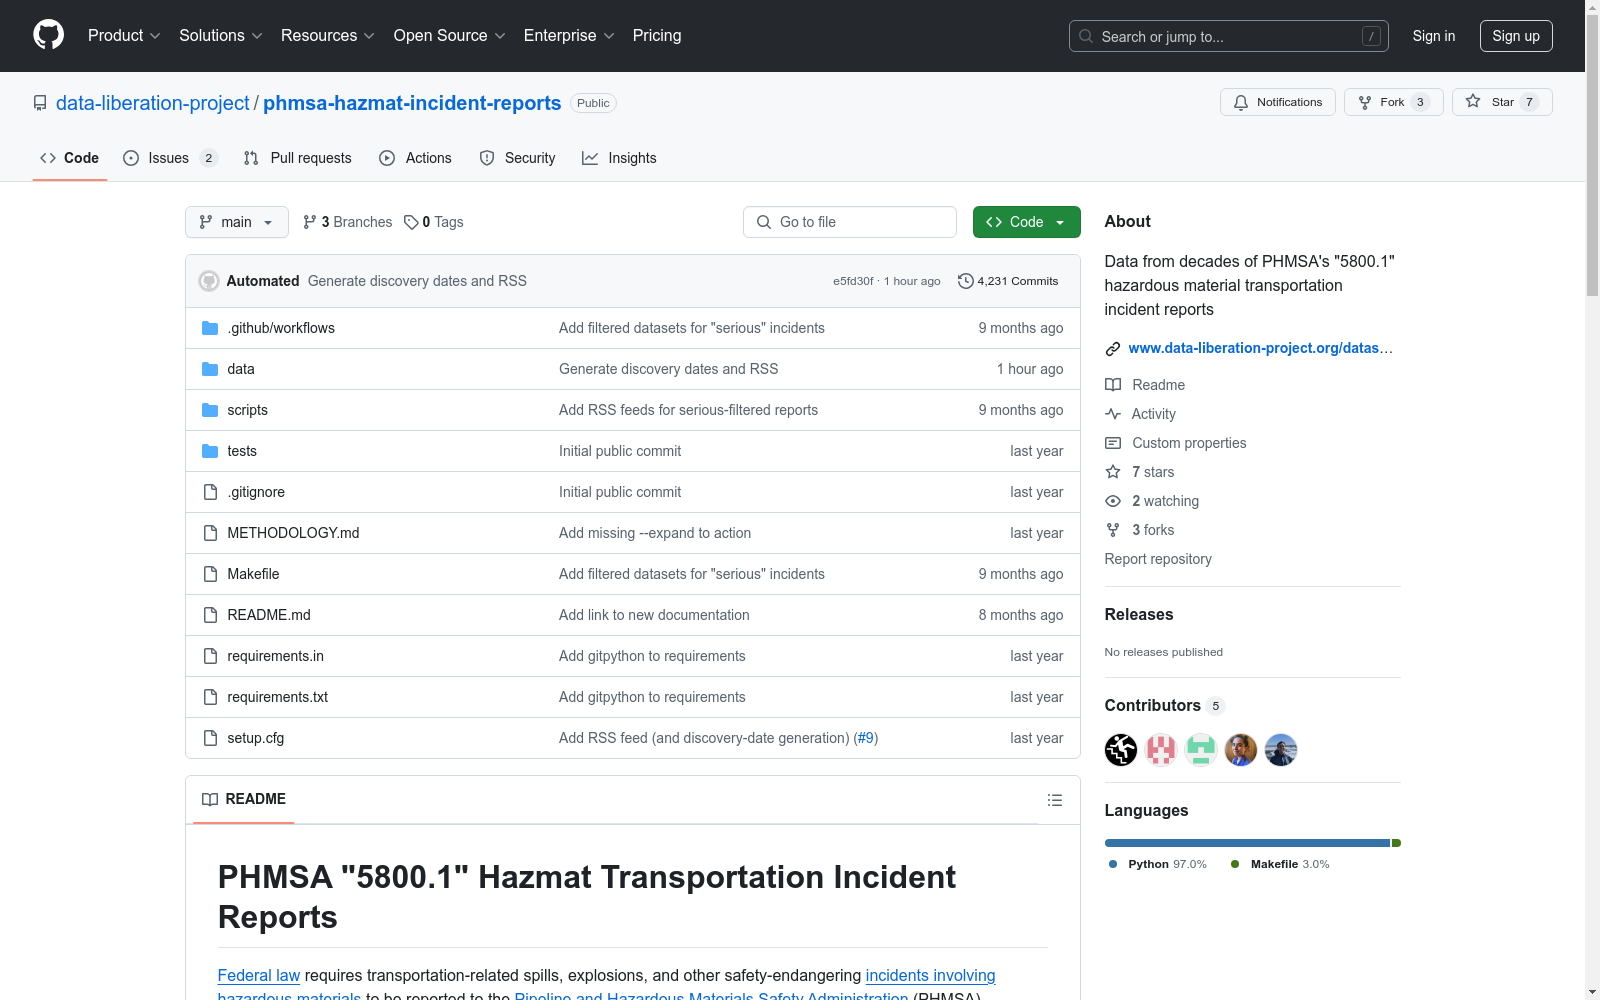The height and width of the screenshot is (1000, 1600).
Task: Click the 3 forks link
Action: pyautogui.click(x=1140, y=530)
